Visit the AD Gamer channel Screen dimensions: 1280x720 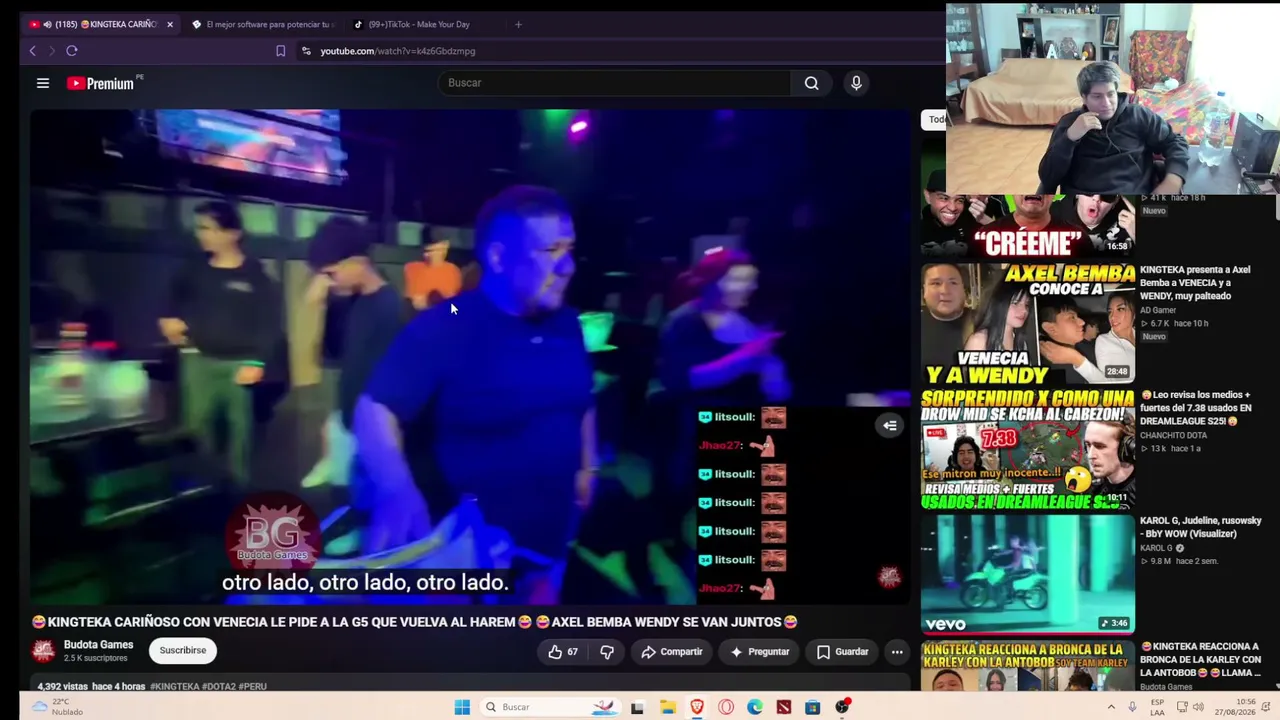coord(1158,310)
